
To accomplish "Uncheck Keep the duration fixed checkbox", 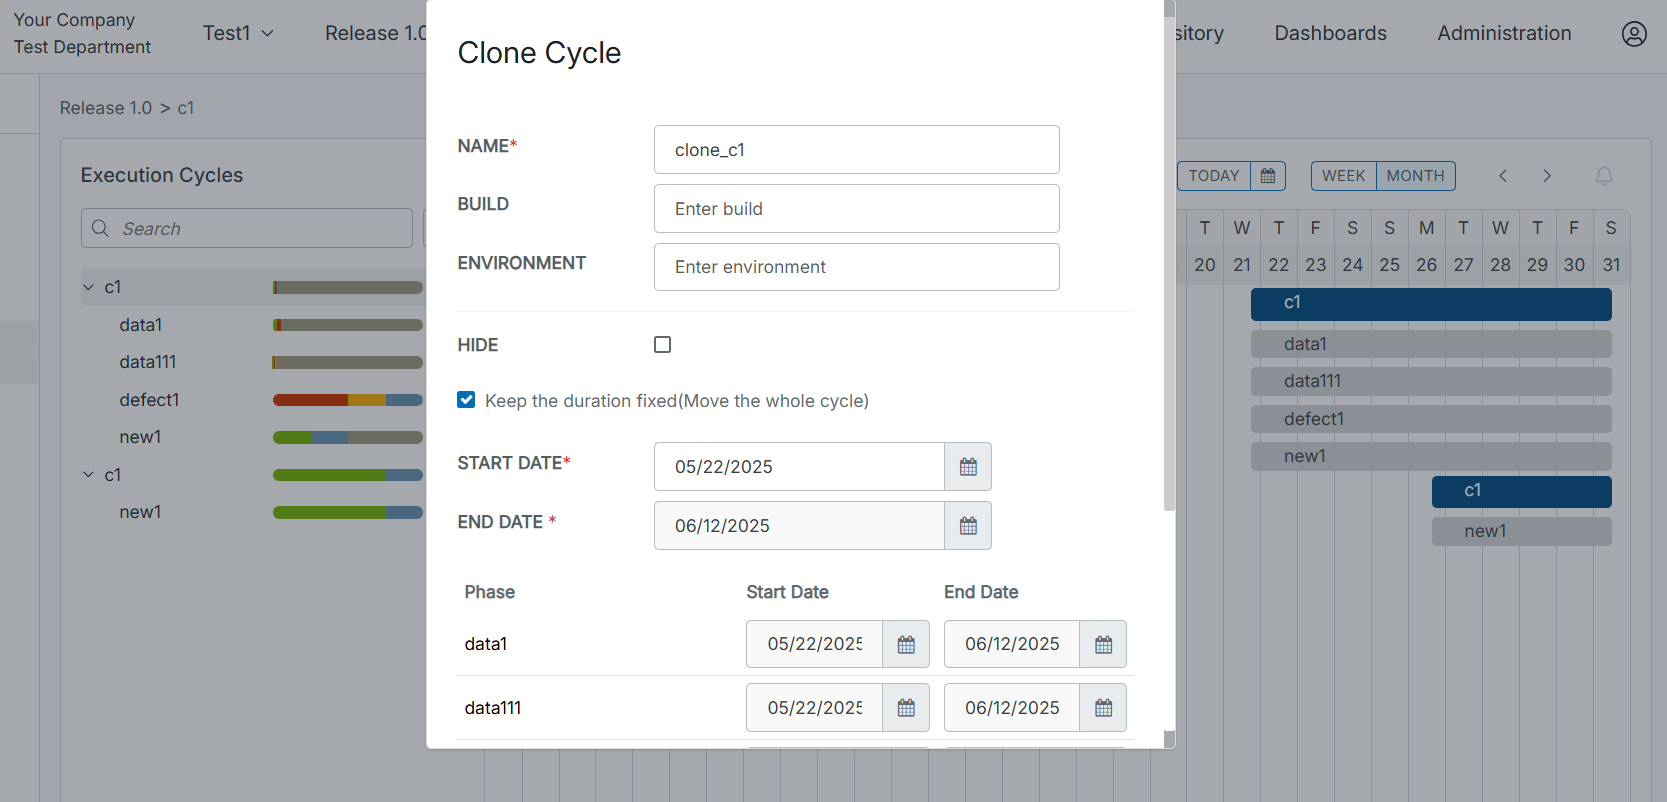I will [x=466, y=400].
